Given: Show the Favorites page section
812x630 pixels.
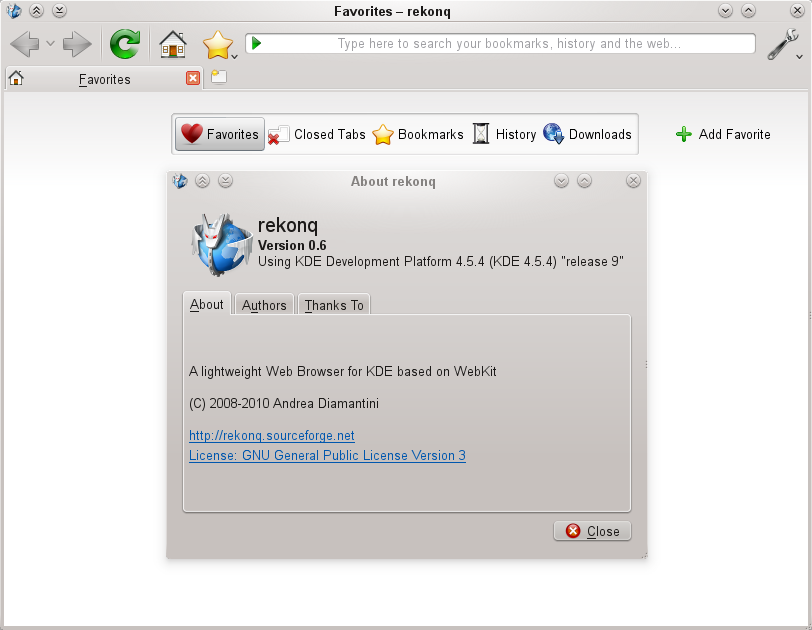Looking at the screenshot, I should (220, 134).
